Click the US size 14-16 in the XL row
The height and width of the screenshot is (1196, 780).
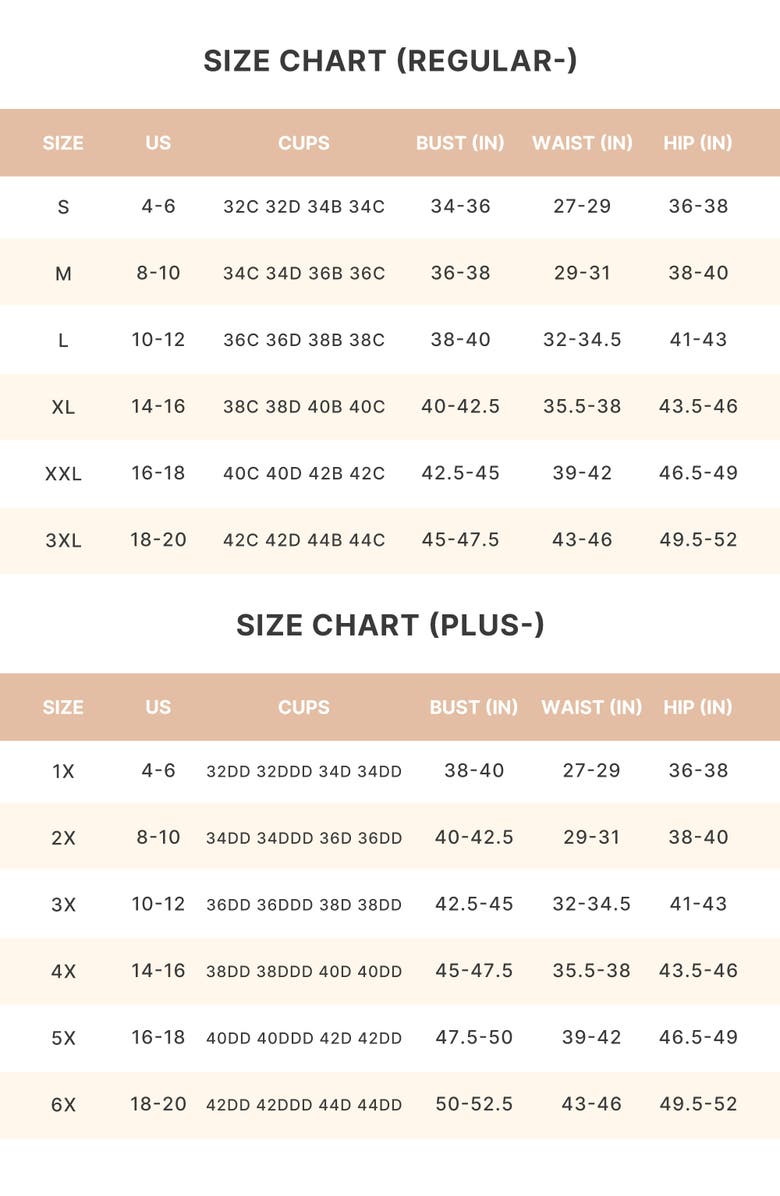158,406
